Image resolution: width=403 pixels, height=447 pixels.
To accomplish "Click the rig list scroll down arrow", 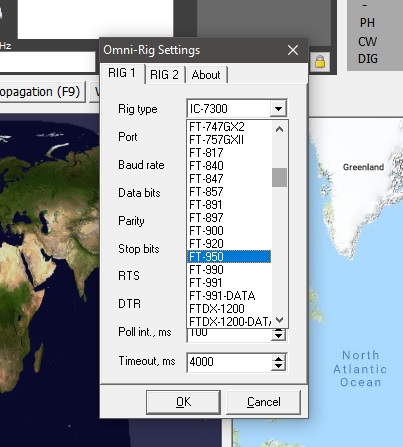I will click(x=279, y=320).
